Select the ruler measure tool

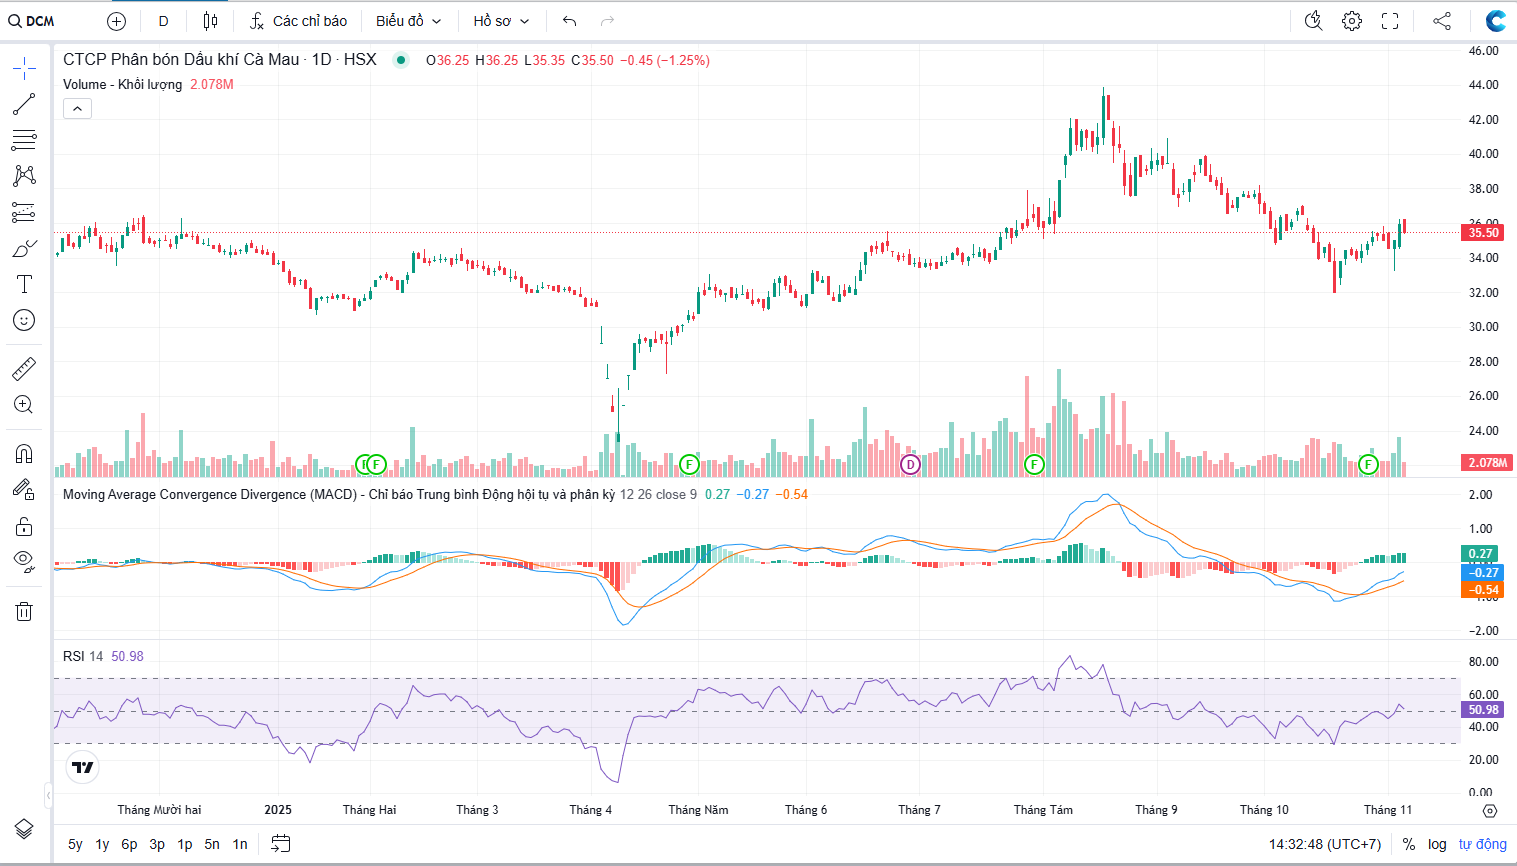pyautogui.click(x=24, y=369)
